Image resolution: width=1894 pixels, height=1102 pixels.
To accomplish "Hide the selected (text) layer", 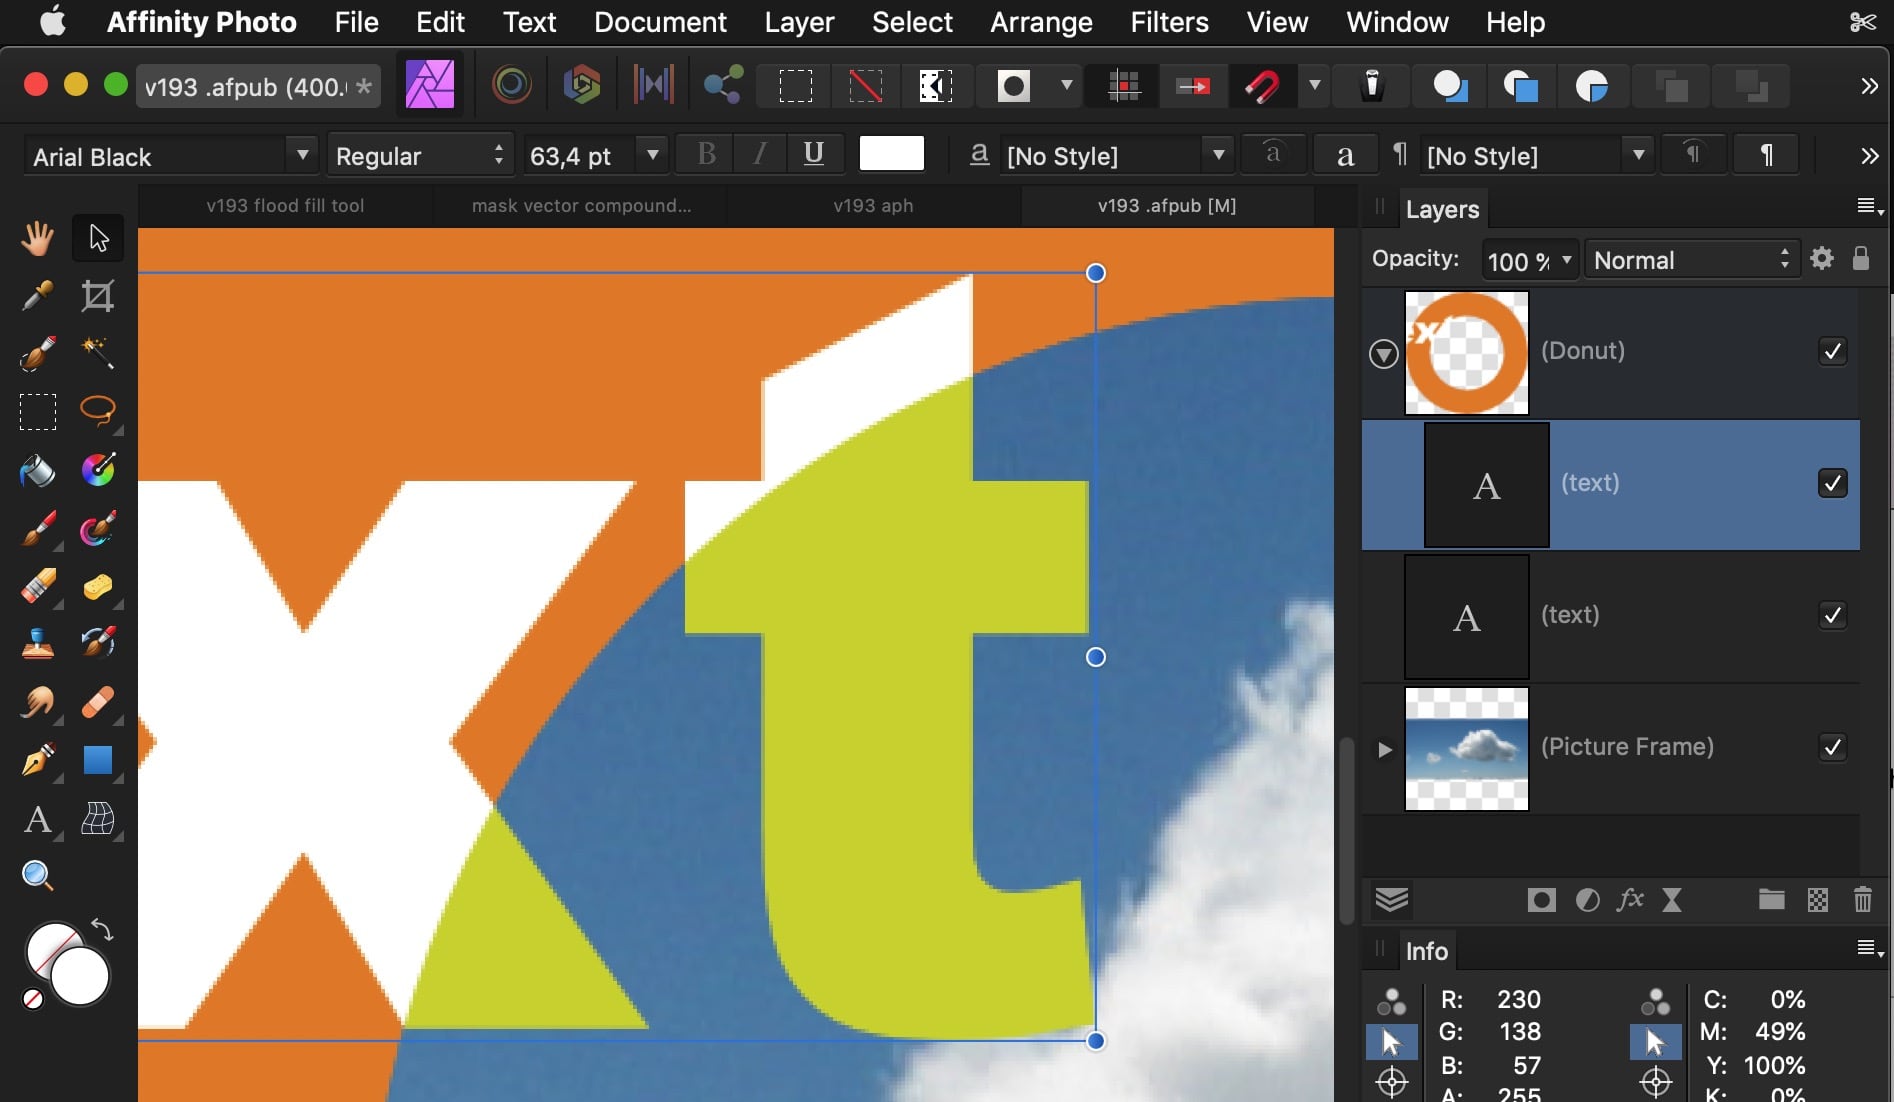I will (1832, 484).
